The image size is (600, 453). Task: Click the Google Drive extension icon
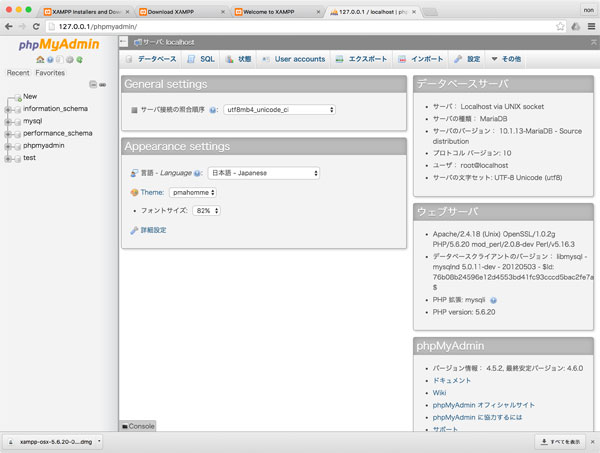[x=576, y=26]
